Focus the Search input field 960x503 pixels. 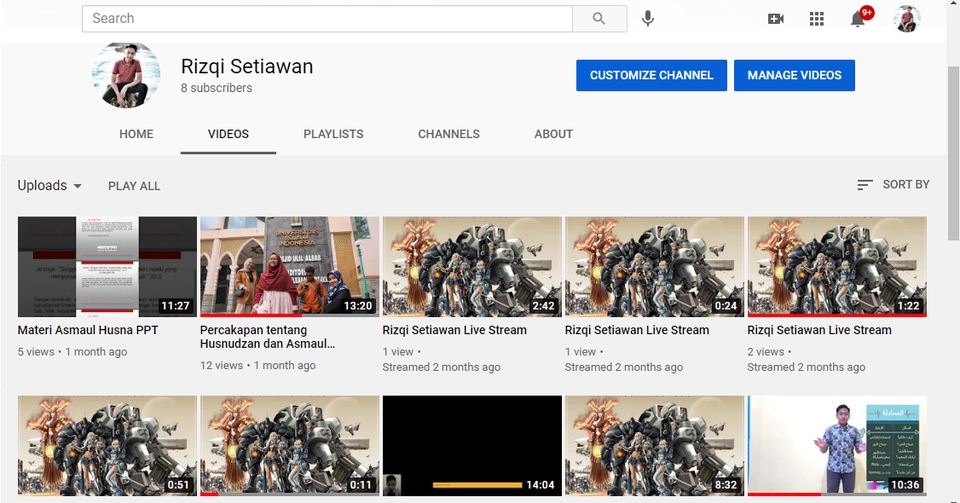(x=328, y=18)
